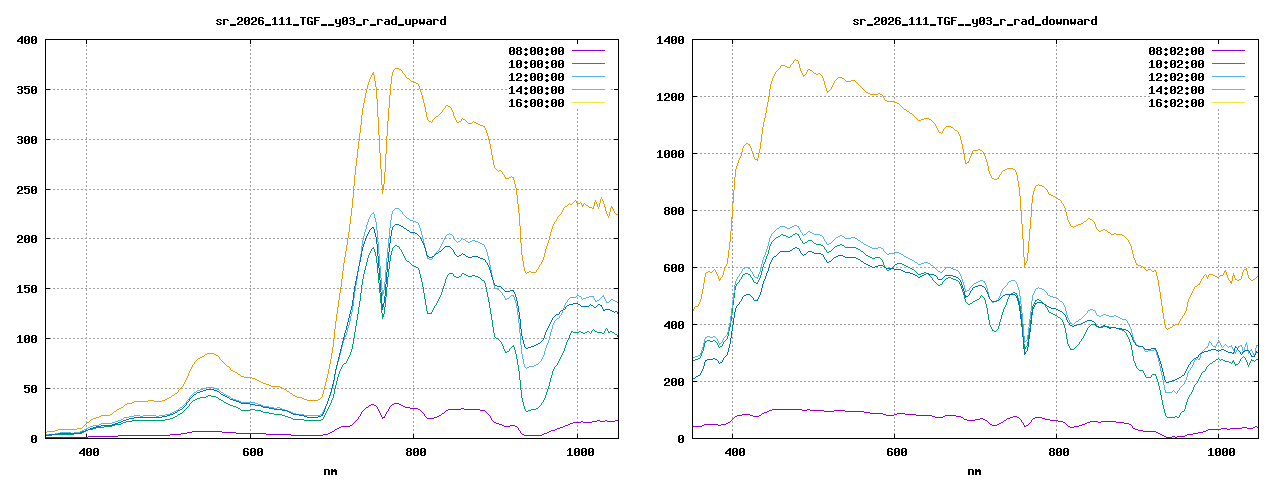Click the 600 x-axis tick label on downward chart
This screenshot has width=1280, height=480.
coord(896,453)
